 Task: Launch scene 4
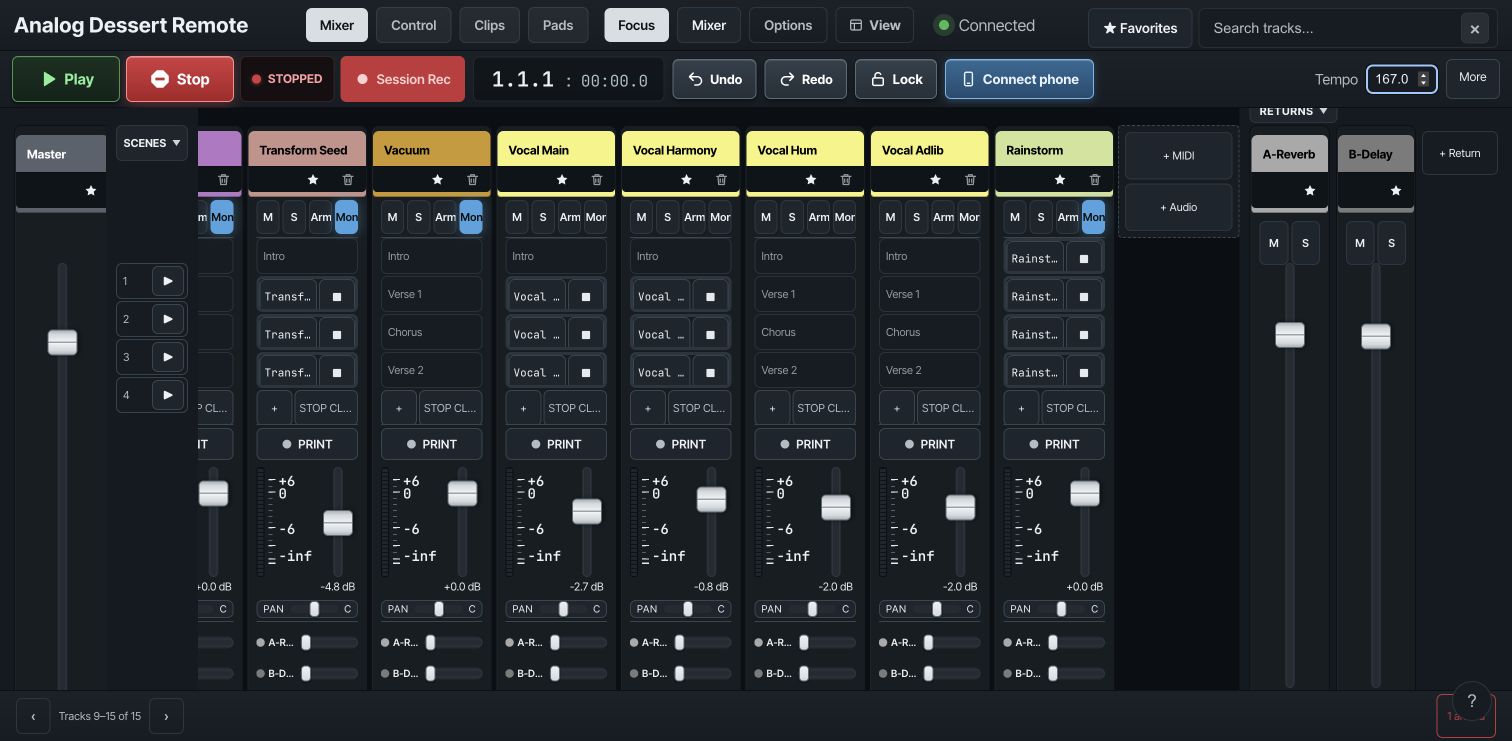[168, 395]
